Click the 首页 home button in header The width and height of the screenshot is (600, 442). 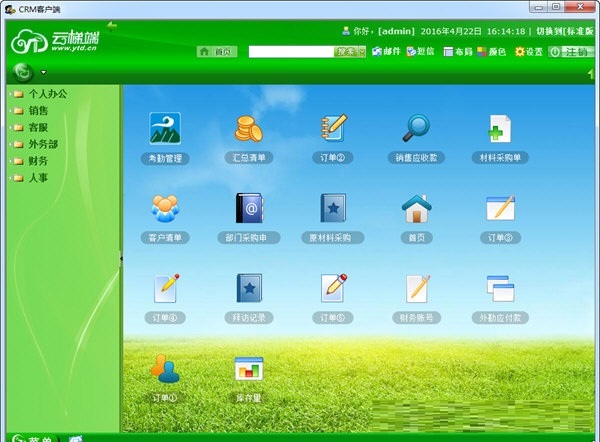(x=217, y=52)
